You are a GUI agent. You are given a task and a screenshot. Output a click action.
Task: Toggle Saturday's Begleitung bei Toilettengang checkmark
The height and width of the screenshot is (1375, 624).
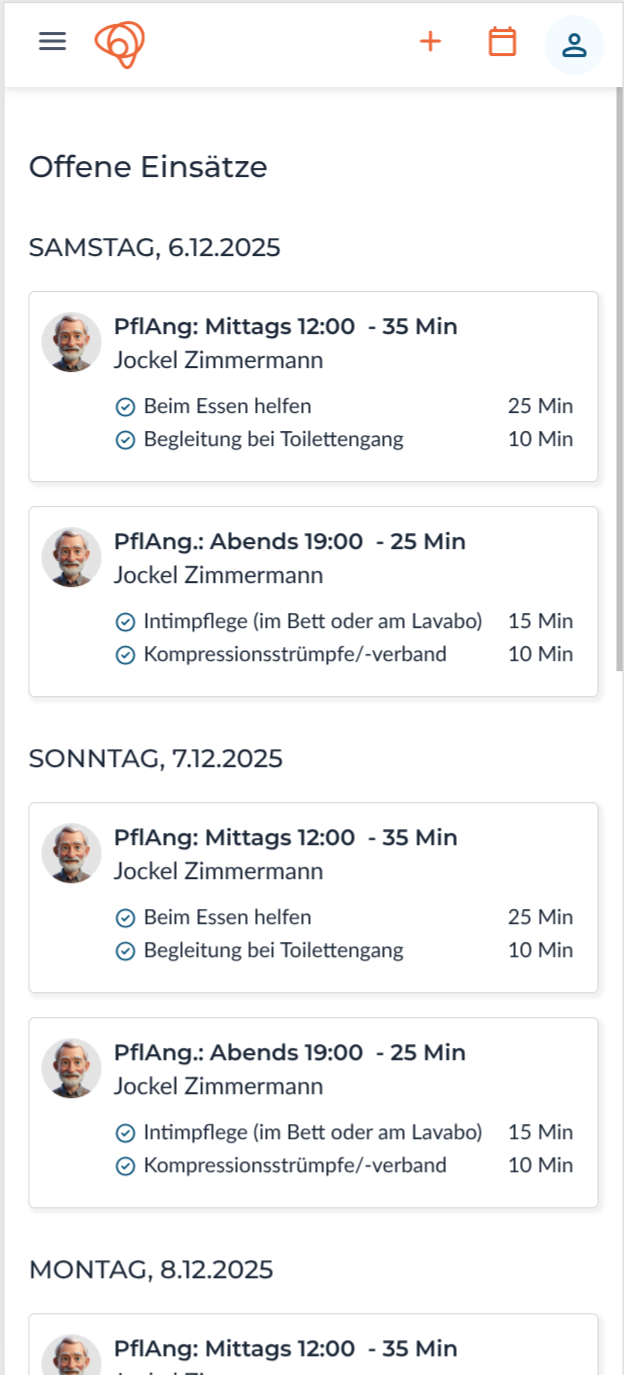coord(125,440)
